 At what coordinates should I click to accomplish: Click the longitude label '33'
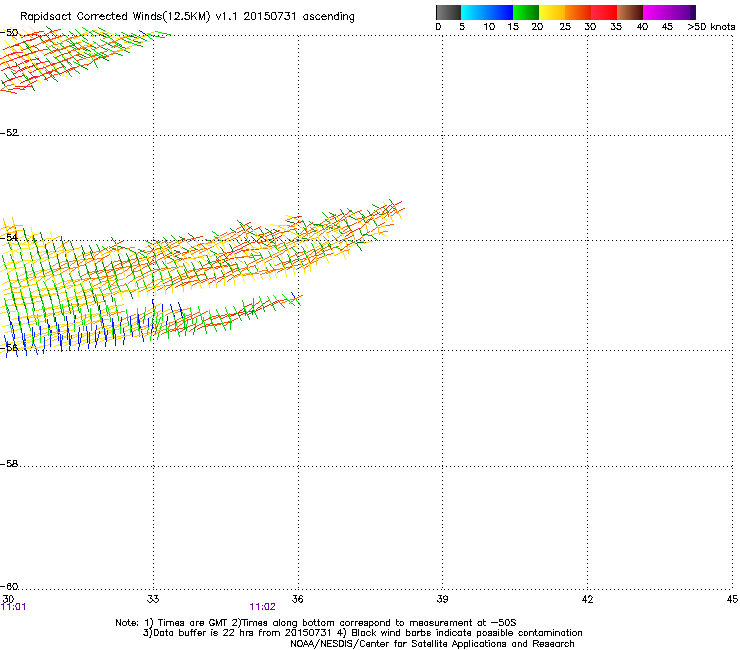[x=153, y=599]
